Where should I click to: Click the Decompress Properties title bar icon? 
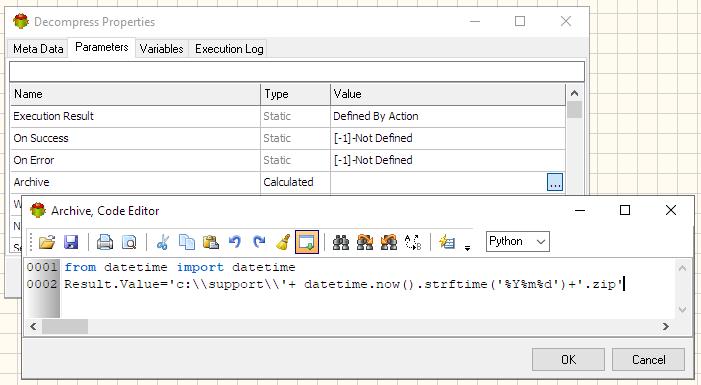pyautogui.click(x=21, y=21)
